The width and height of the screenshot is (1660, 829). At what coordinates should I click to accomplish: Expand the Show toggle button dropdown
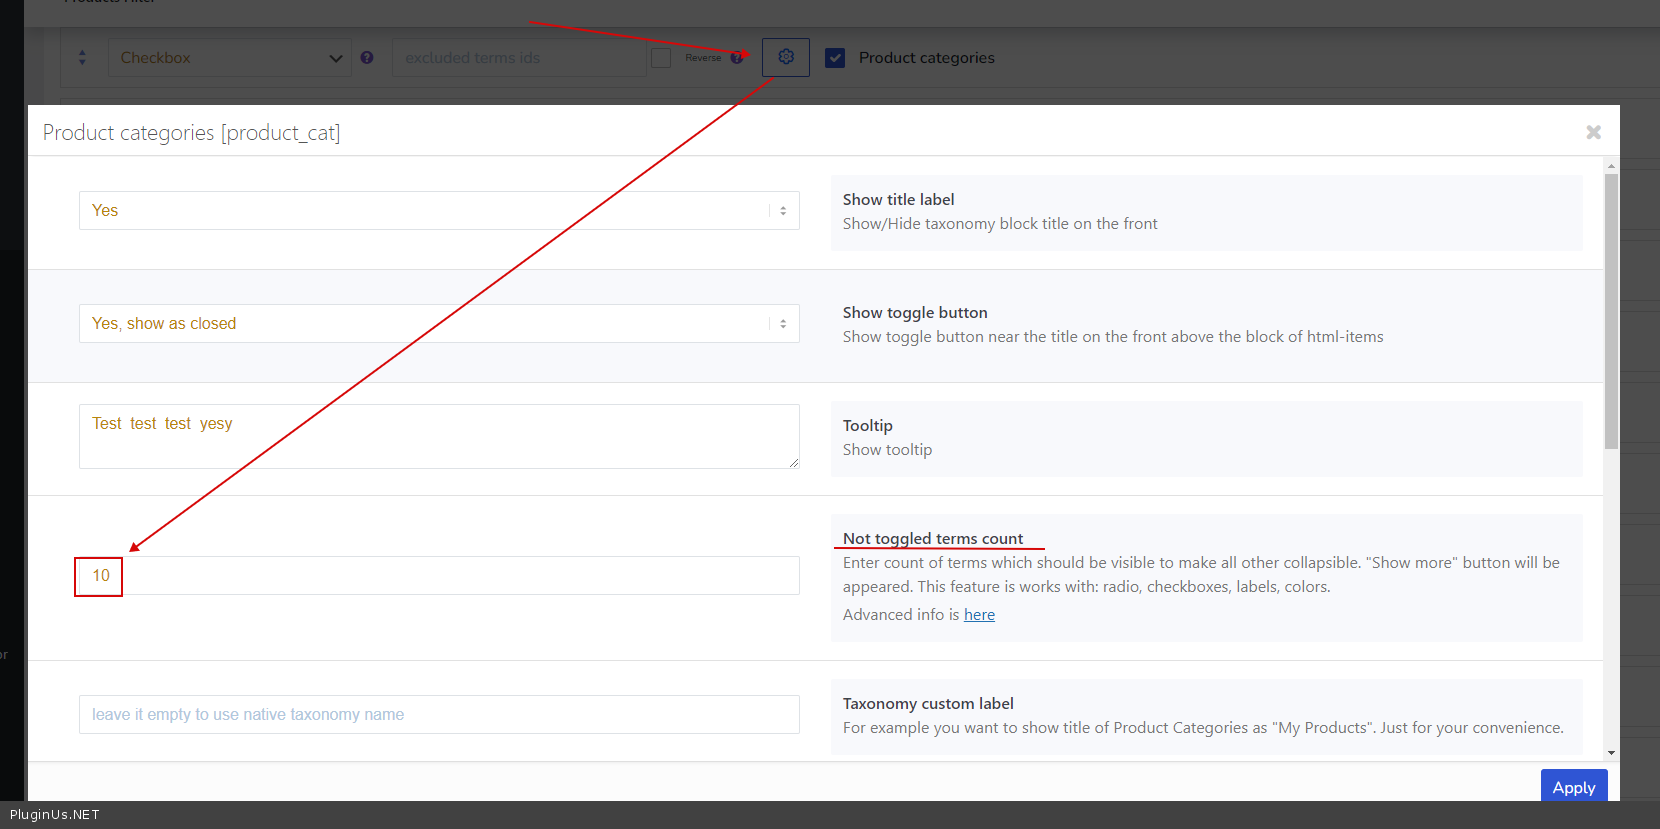pos(439,324)
